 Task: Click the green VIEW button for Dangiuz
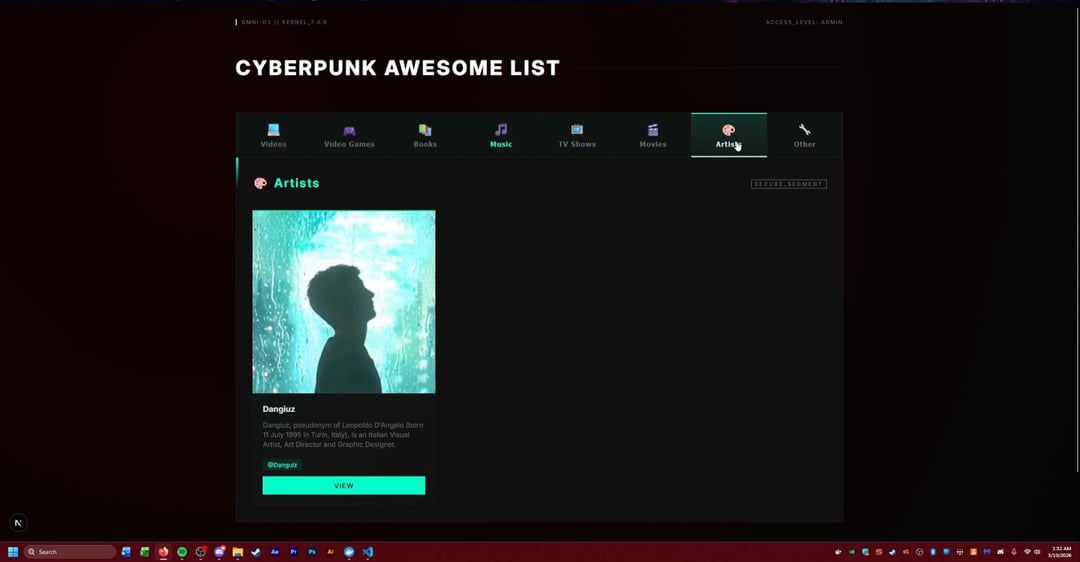[x=343, y=485]
